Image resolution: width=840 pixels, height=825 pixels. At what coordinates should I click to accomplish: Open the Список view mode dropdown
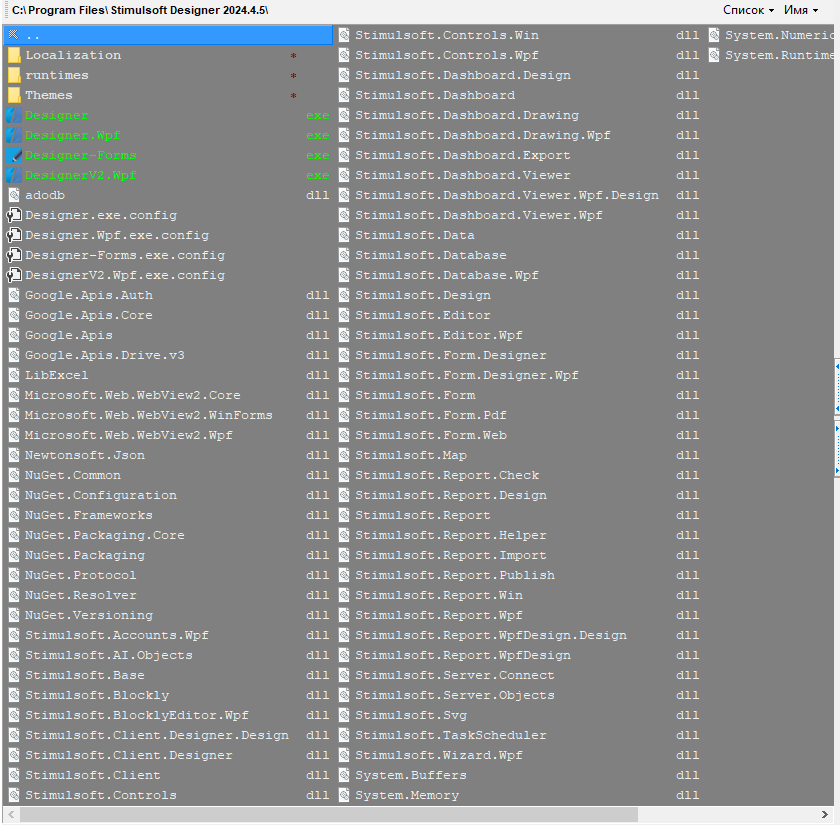pos(748,10)
